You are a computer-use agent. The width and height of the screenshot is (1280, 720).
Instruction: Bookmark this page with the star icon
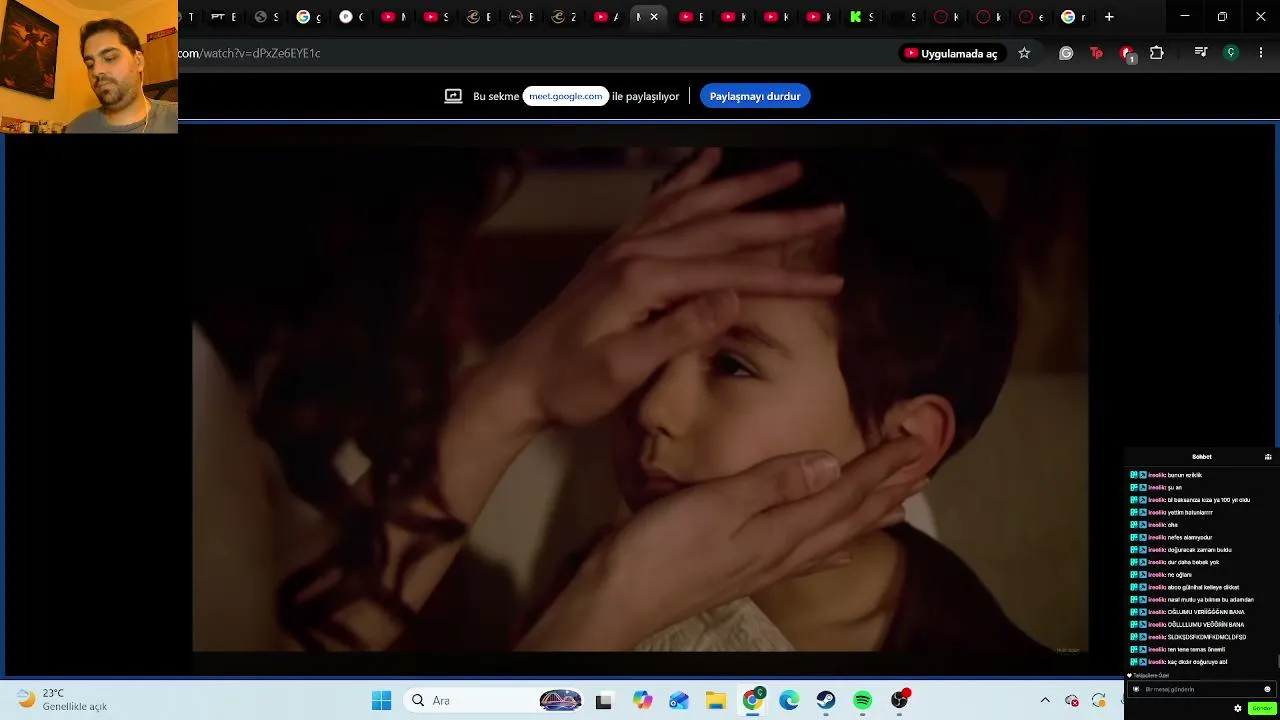1024,53
